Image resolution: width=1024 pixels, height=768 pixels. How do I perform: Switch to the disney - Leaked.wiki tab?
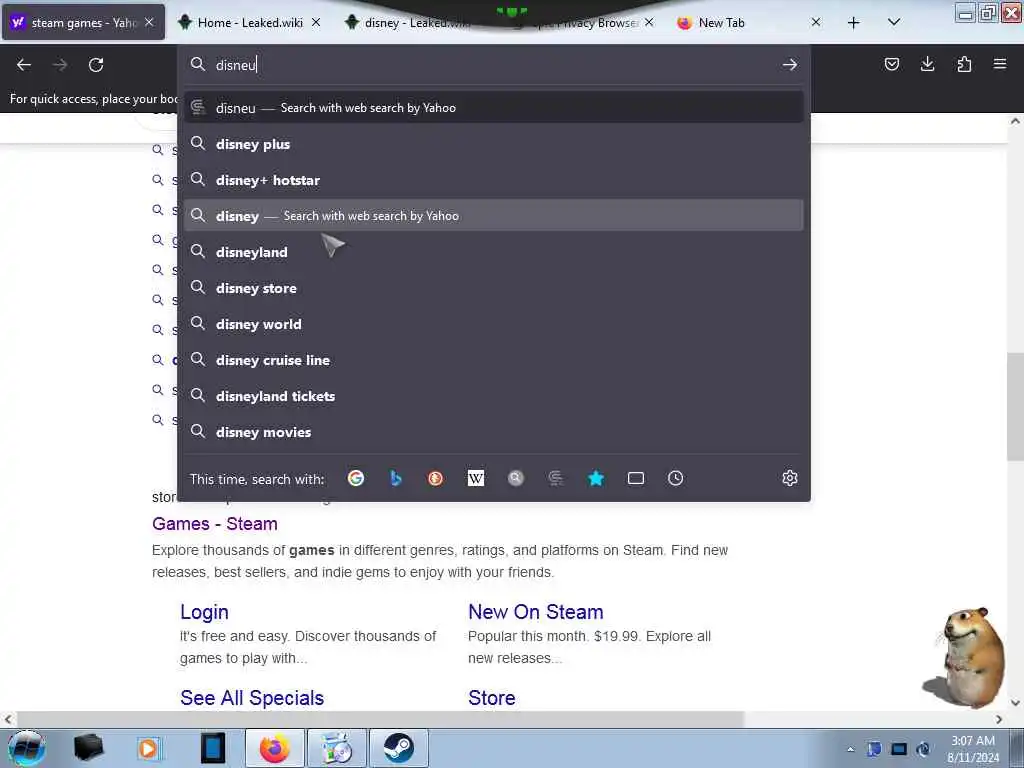pos(416,22)
